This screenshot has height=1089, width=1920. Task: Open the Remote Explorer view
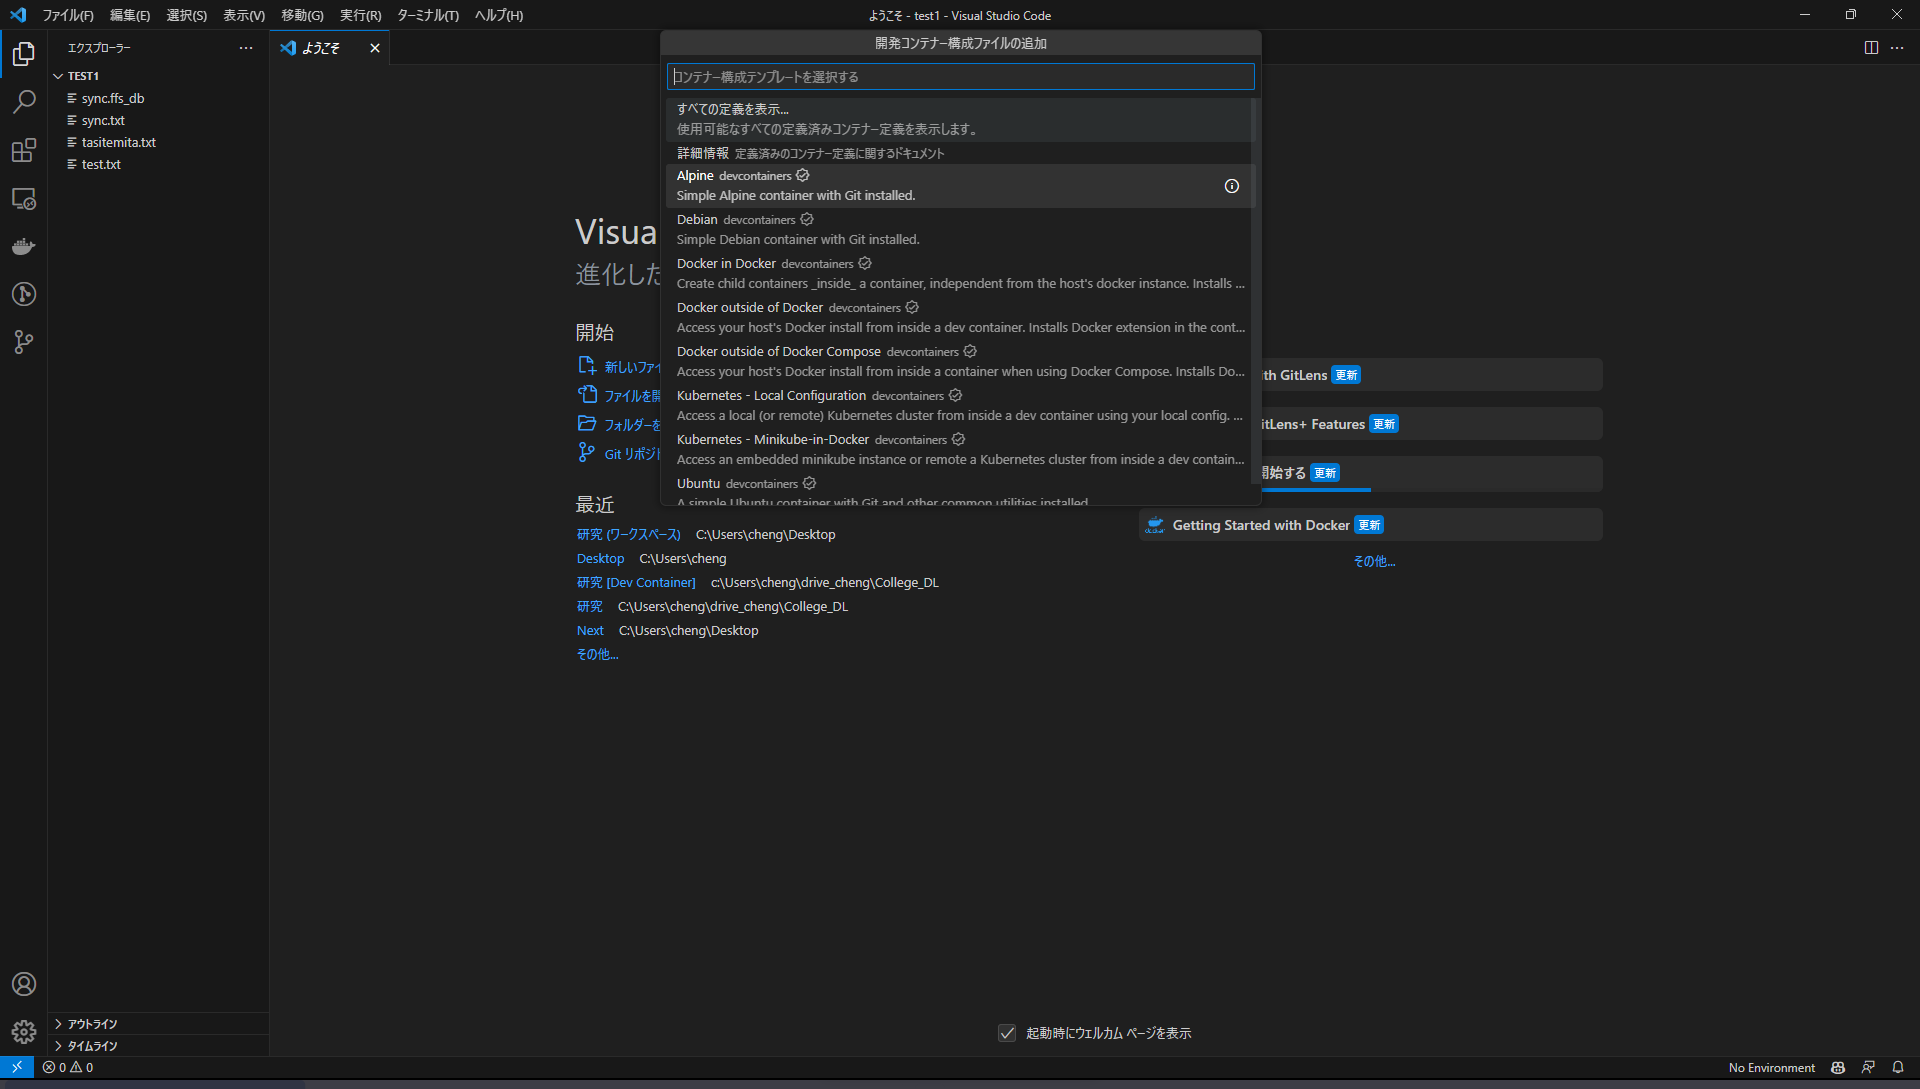click(x=24, y=199)
